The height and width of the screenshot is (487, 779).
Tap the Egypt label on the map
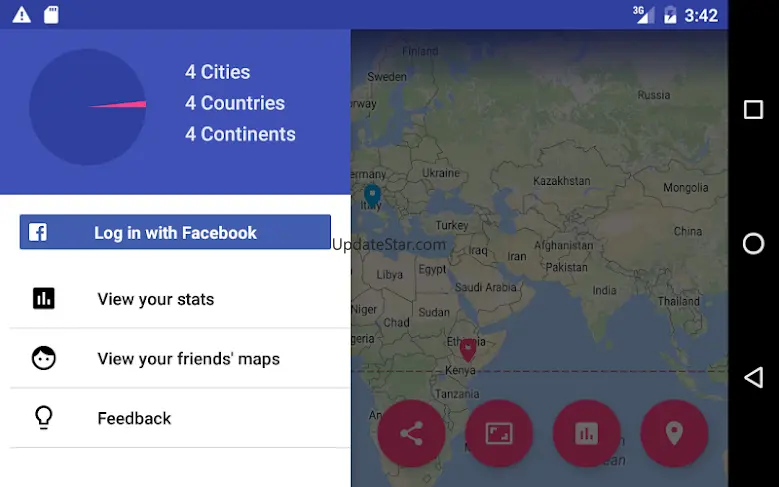432,269
